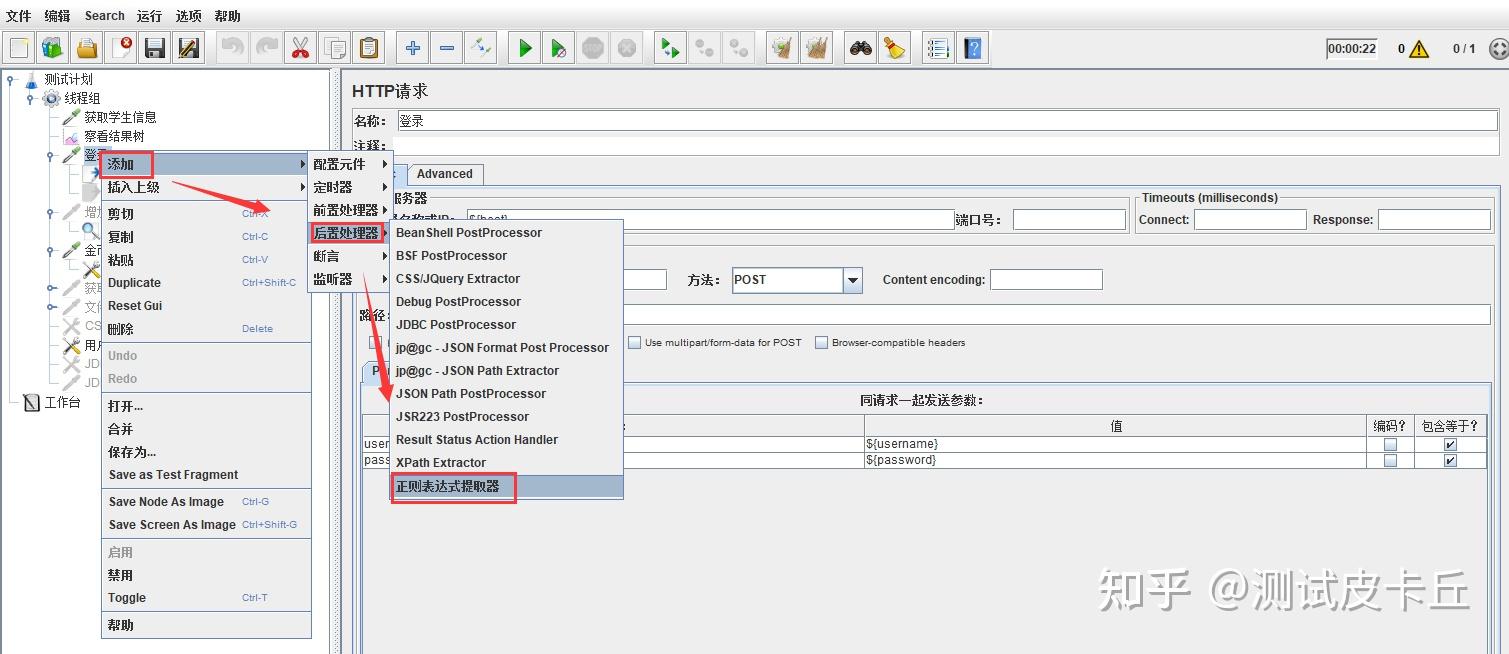Click the Cut scissors icon
Screen dimensions: 1509x654
click(x=300, y=47)
